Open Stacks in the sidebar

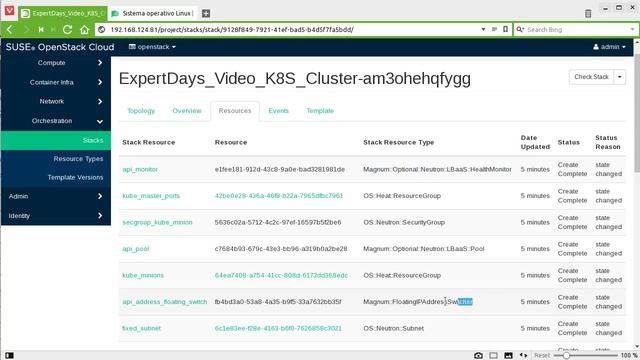coord(56,140)
